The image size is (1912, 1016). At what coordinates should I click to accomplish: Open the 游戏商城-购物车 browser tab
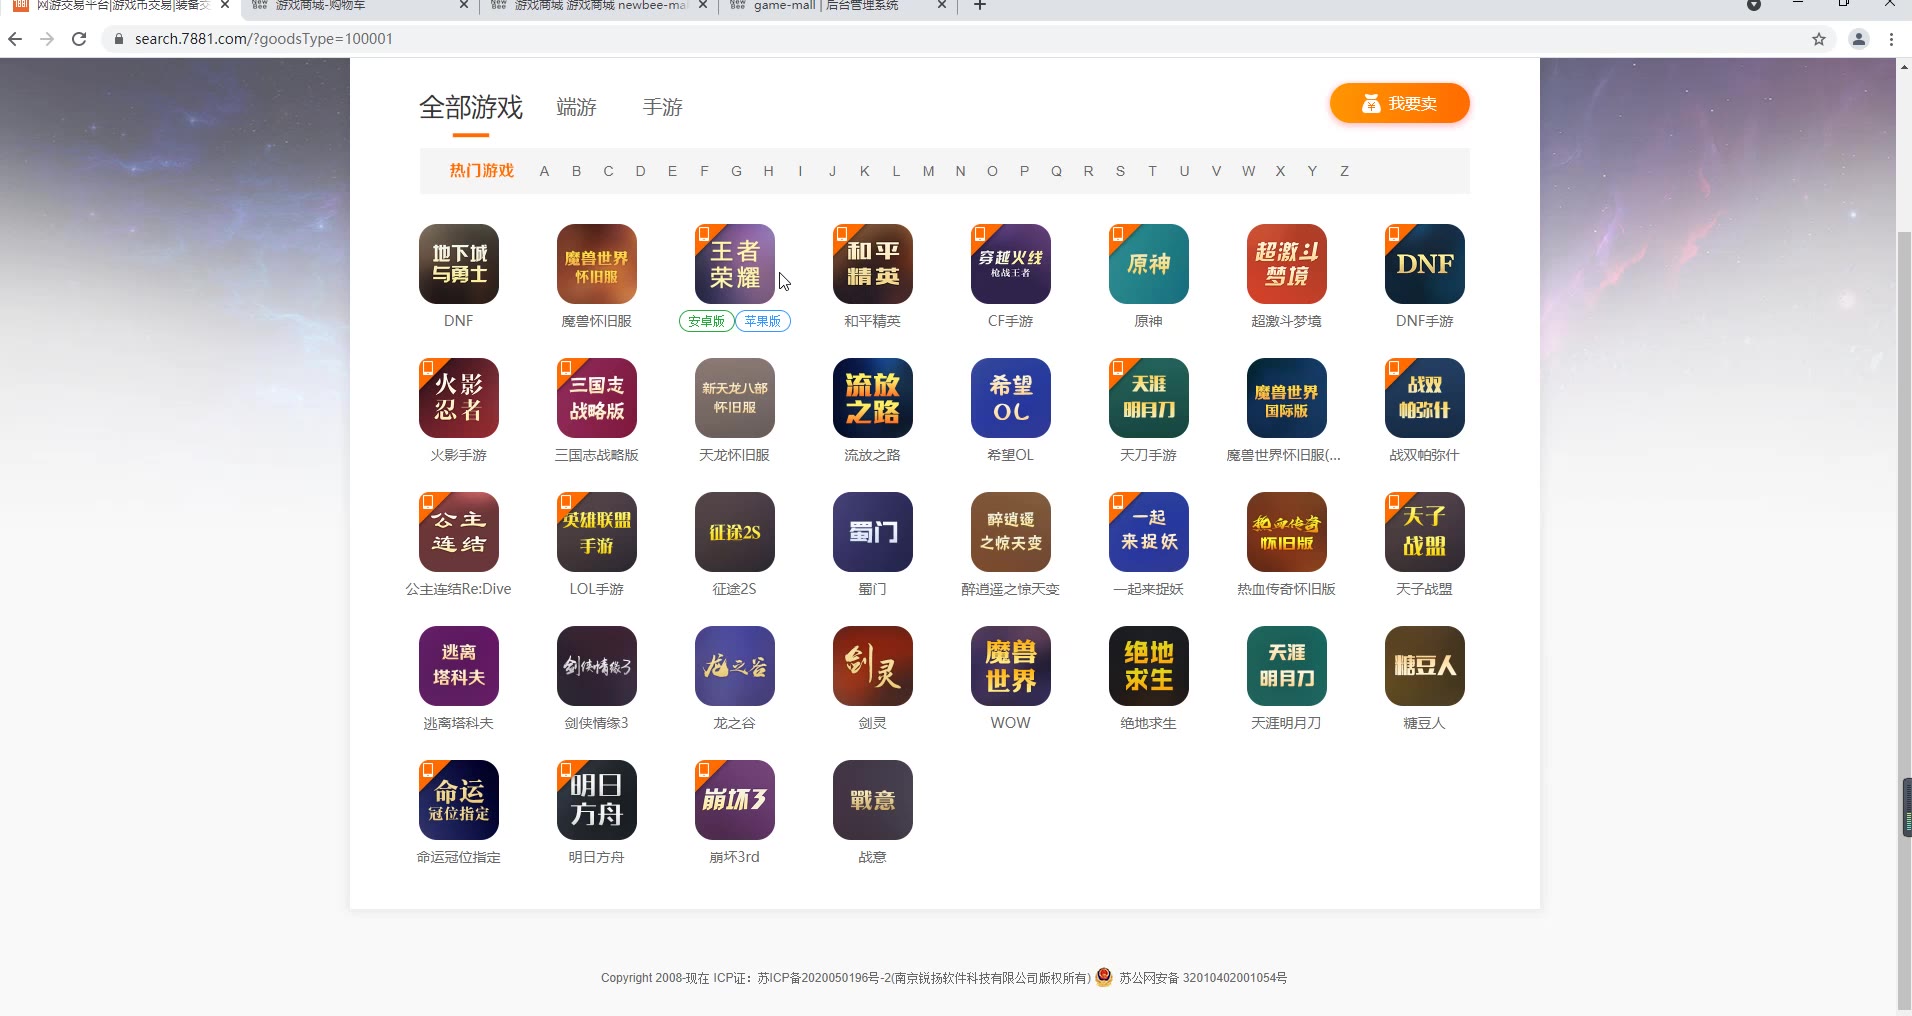click(x=361, y=6)
